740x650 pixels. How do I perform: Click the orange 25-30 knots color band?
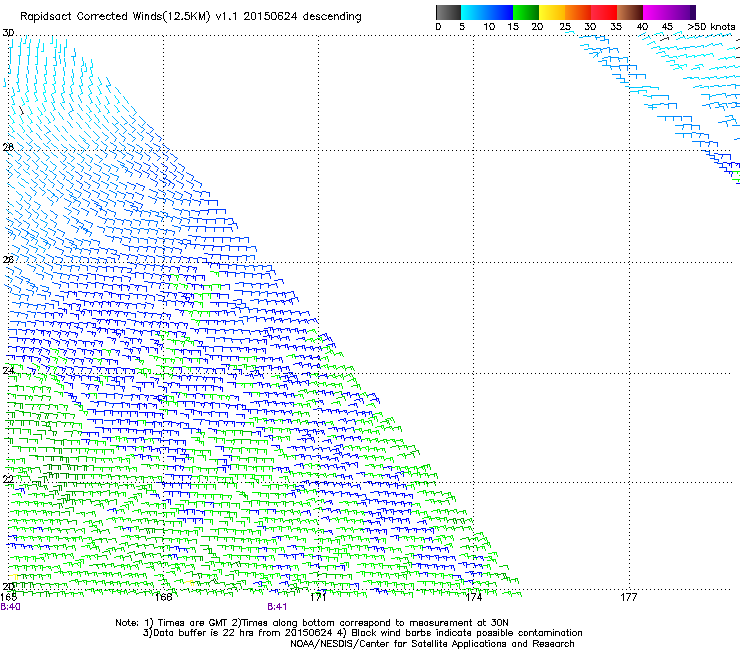point(578,12)
